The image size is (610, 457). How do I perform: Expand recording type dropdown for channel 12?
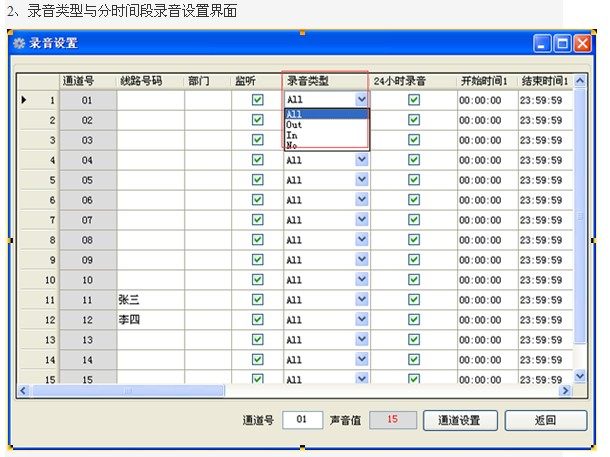point(362,319)
